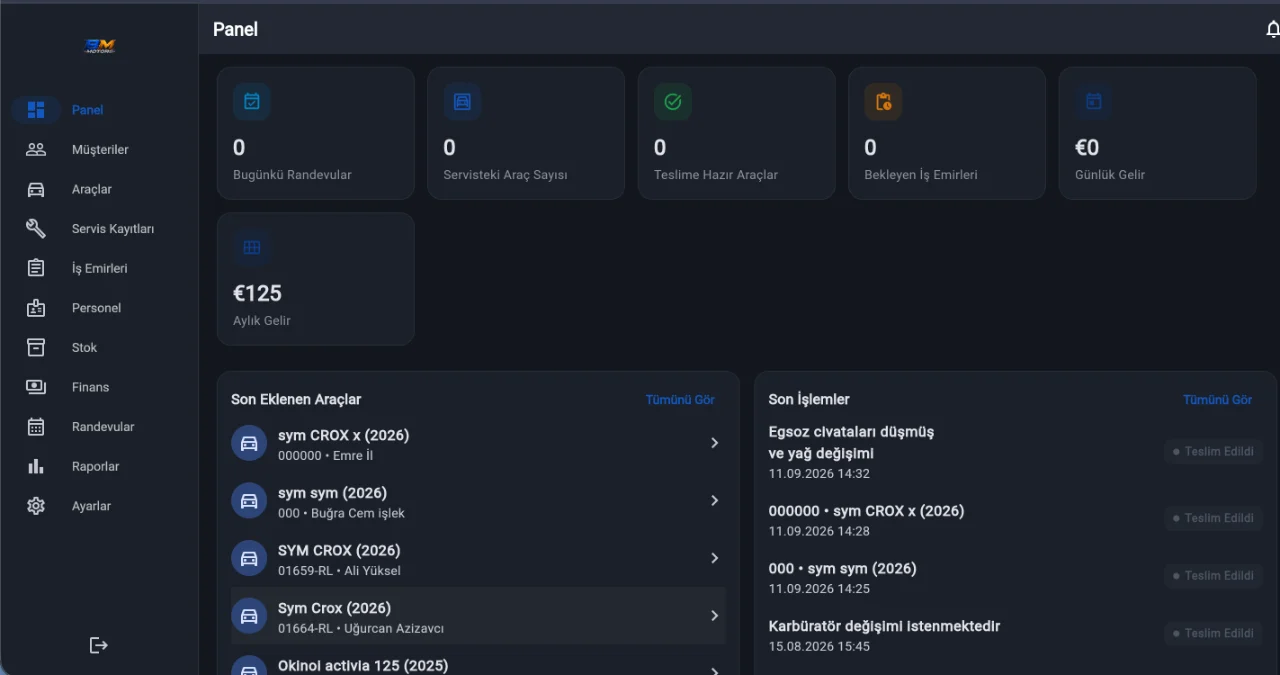Viewport: 1280px width, 675px height.
Task: Click Teslim Edildi badge for Egsoz cıvataları
Action: [1213, 452]
